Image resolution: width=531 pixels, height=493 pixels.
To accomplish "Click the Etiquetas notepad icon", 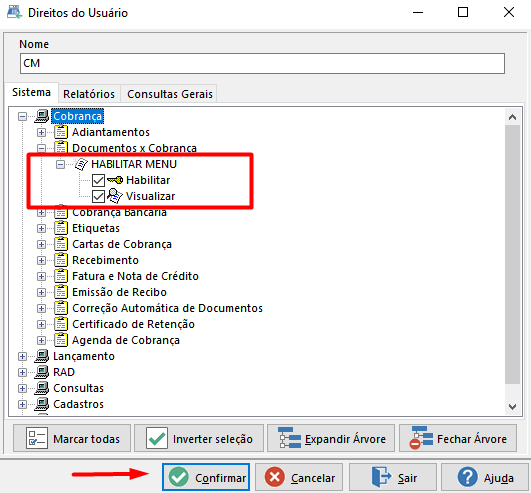I will point(61,228).
